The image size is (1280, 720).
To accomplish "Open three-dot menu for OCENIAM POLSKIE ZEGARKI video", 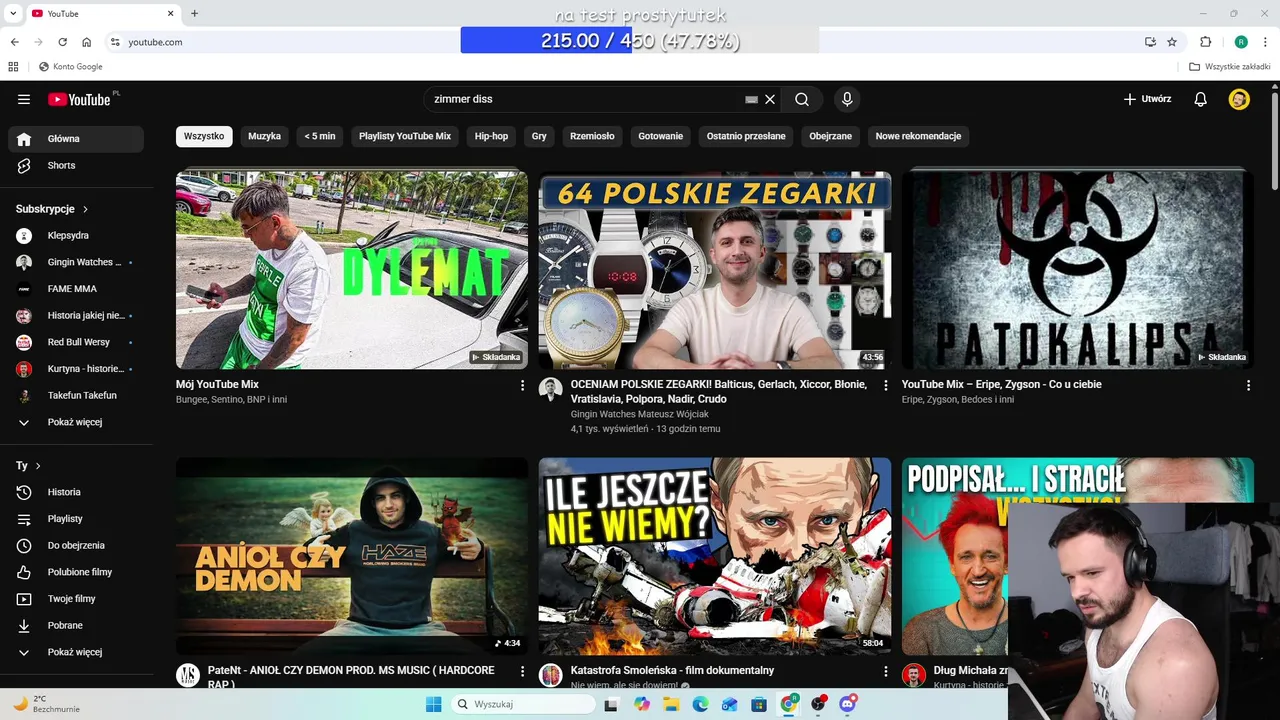I will point(885,385).
